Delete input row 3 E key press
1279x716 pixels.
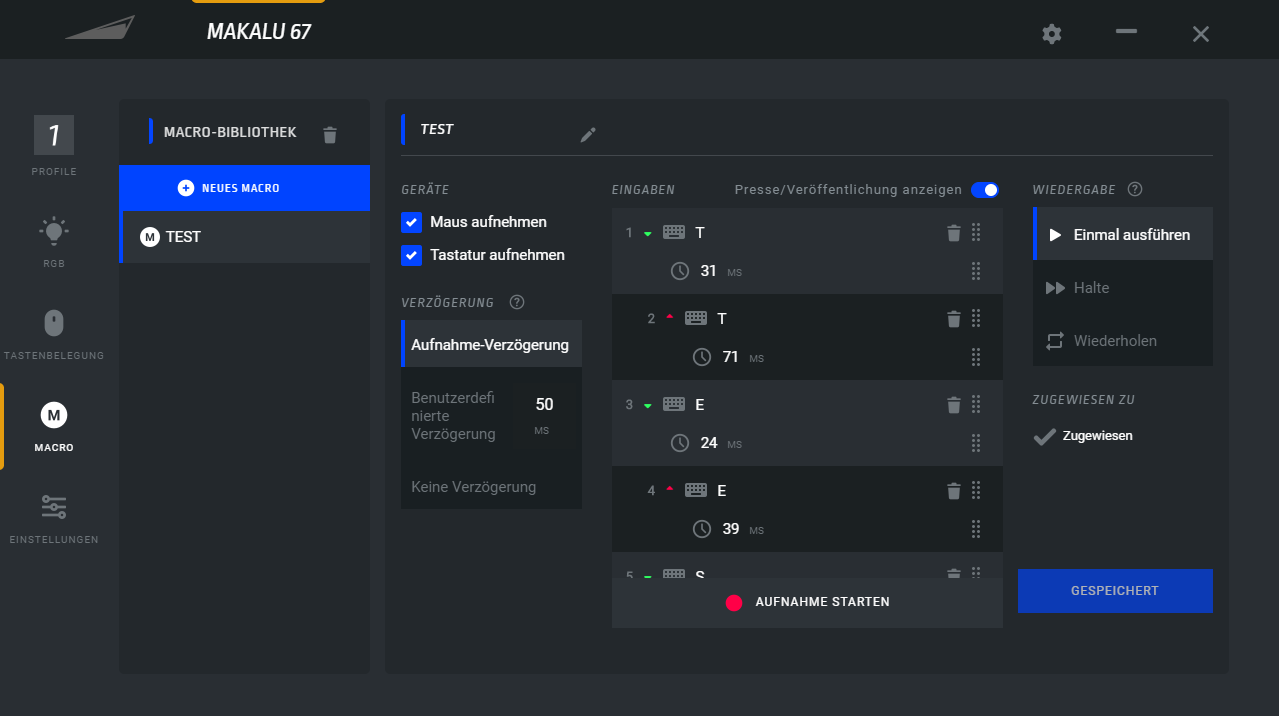coord(953,405)
